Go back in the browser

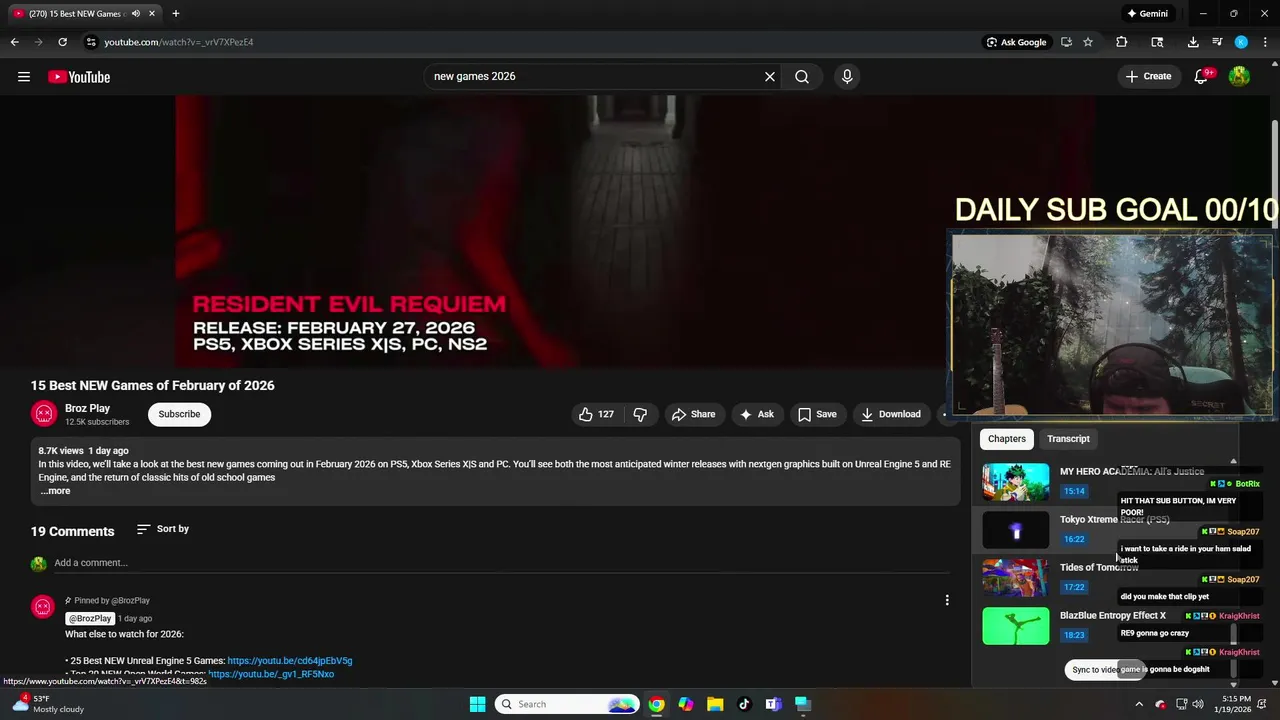click(14, 42)
